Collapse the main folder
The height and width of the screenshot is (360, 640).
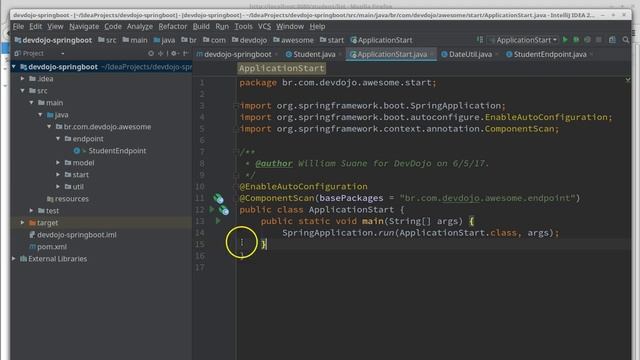(x=32, y=102)
